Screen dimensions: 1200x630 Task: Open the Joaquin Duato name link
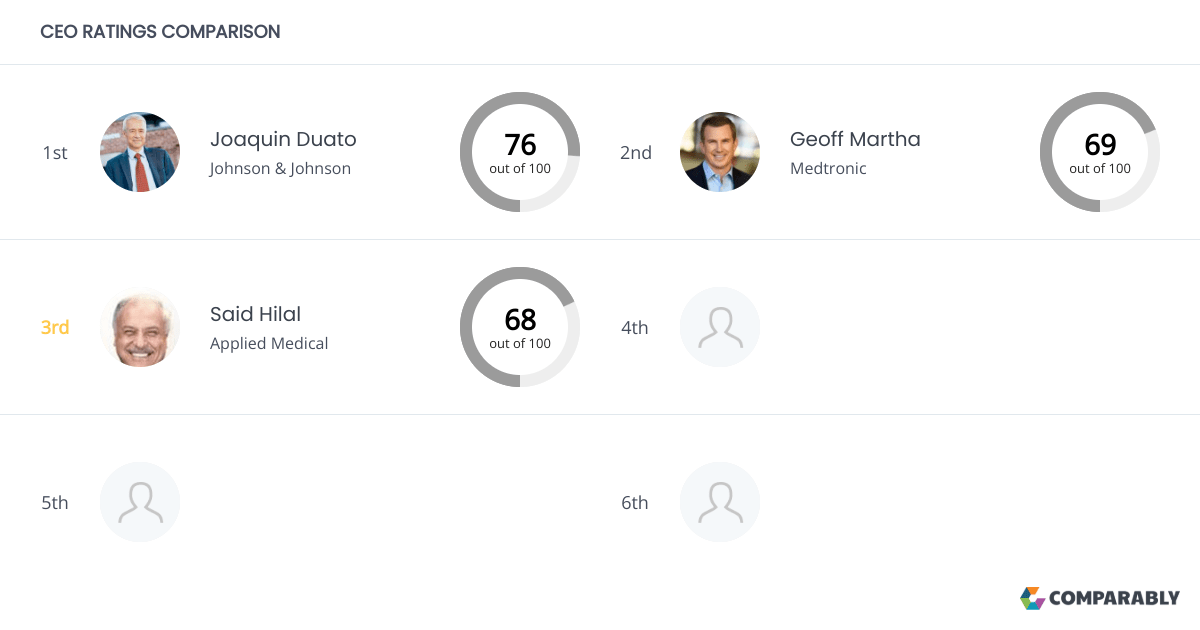[x=283, y=139]
